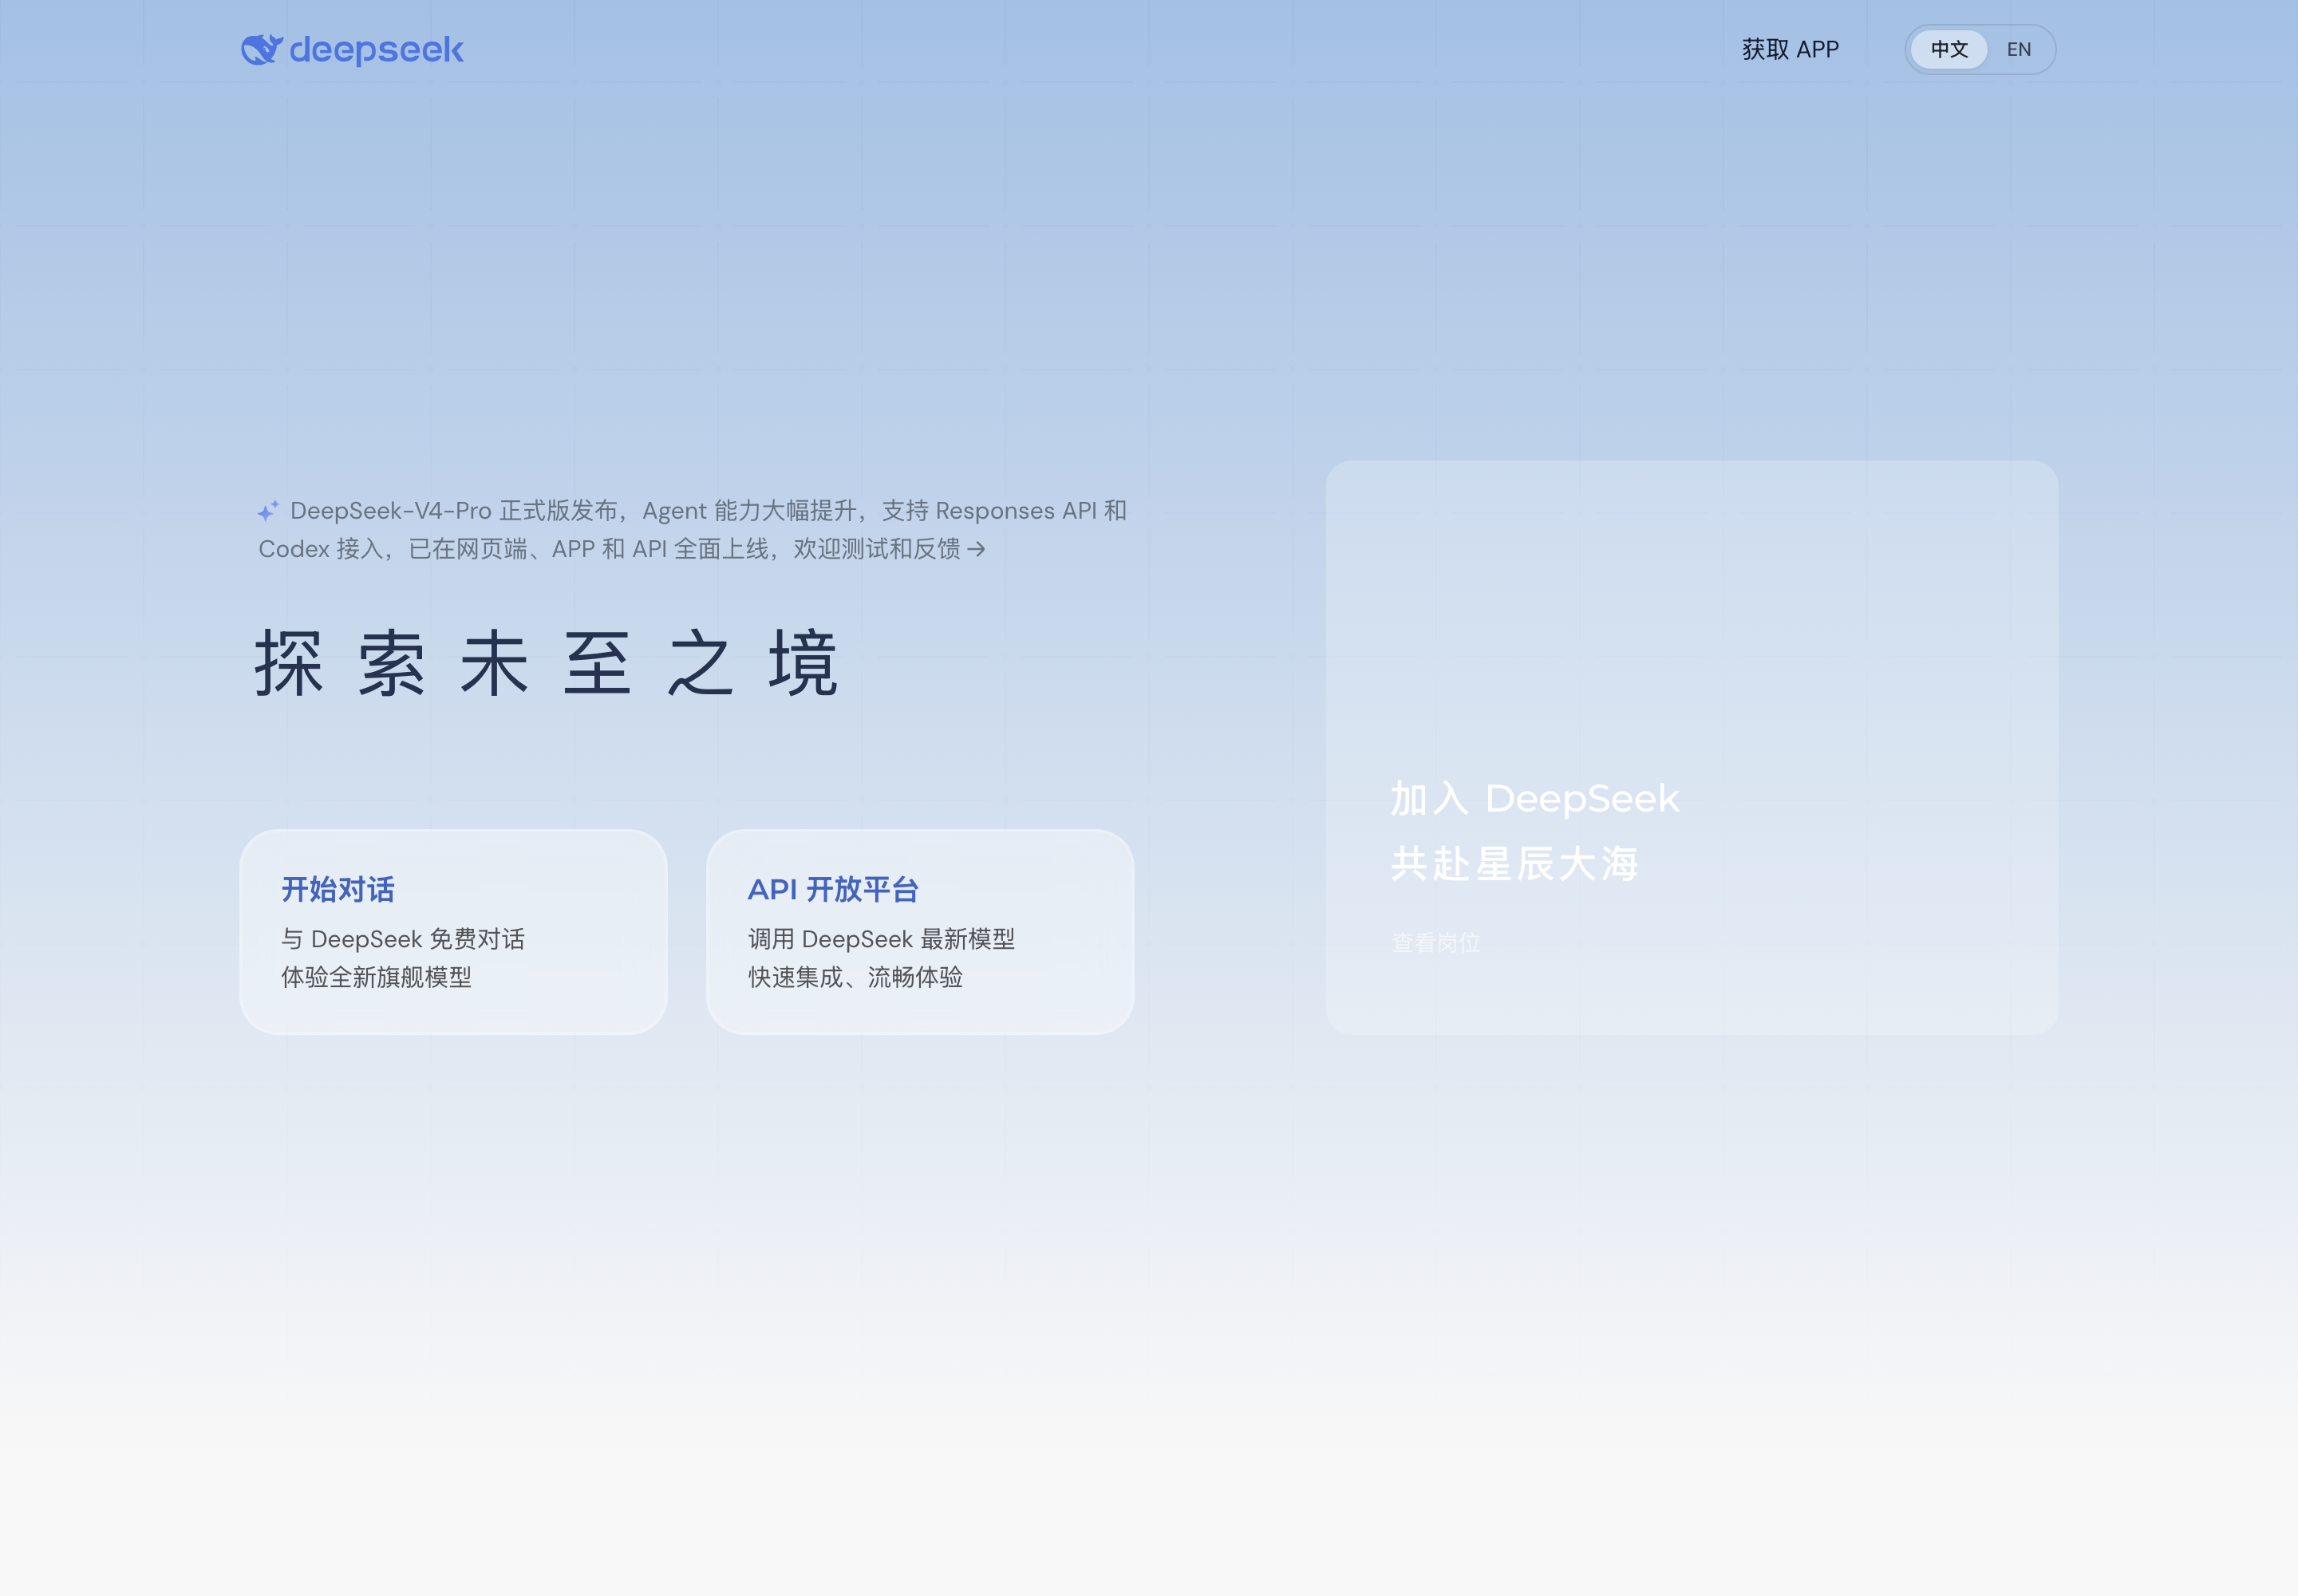This screenshot has width=2298, height=1596.
Task: Click the 共赴星辰大海 text
Action: coord(1515,863)
